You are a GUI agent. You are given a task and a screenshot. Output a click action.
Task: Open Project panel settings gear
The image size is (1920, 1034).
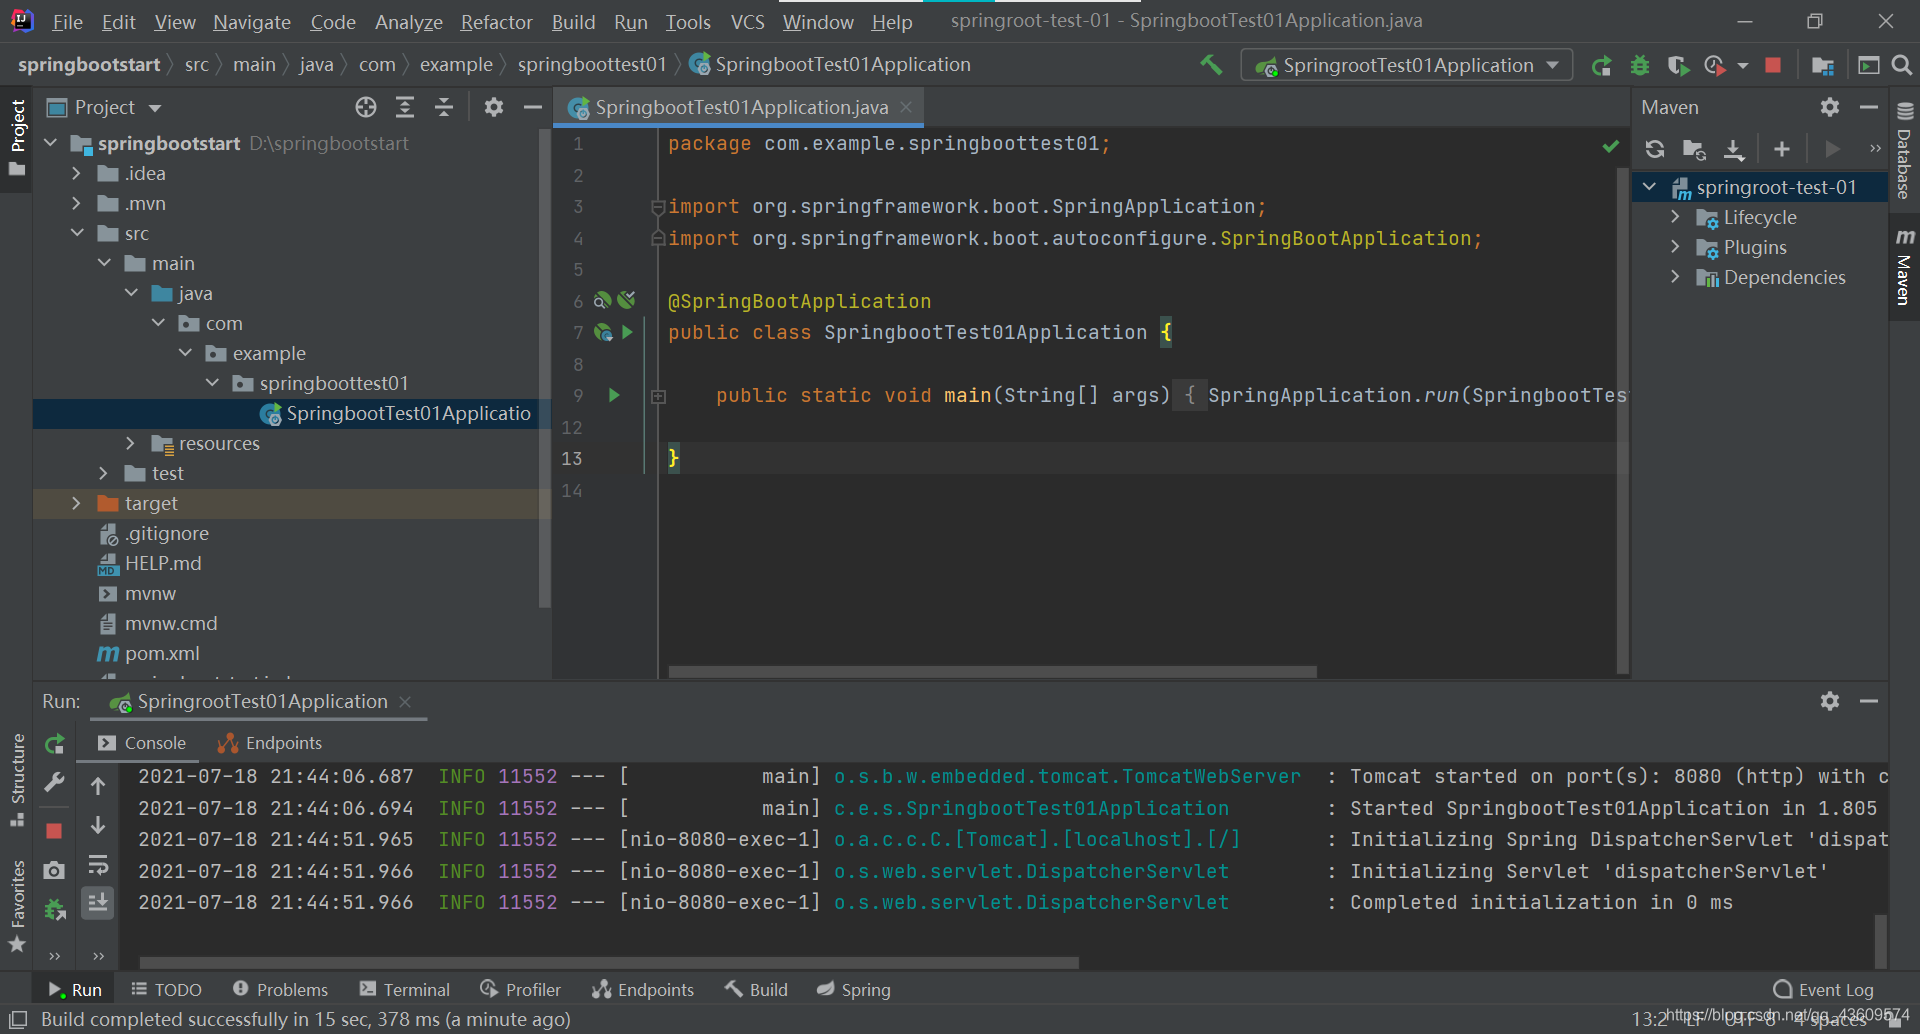494,107
